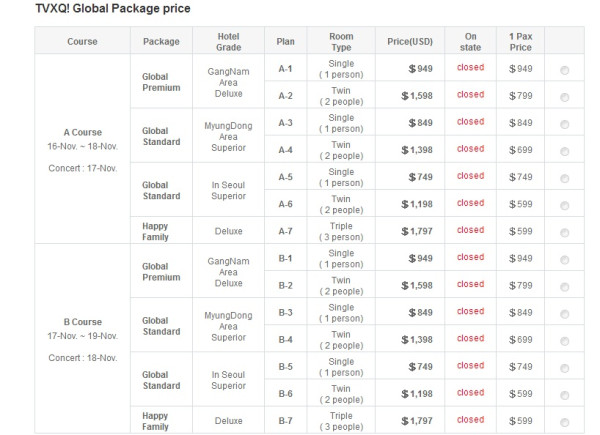Click the 'Course' column header

(82, 41)
